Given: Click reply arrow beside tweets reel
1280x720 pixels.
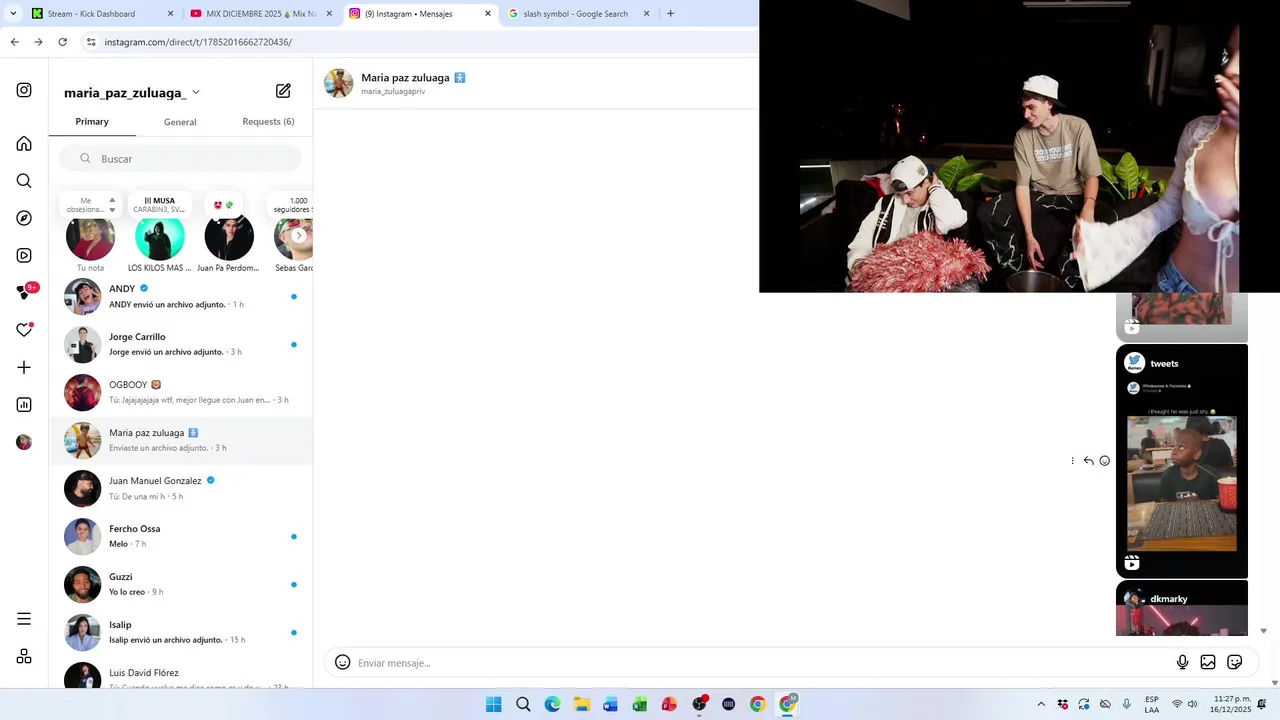Looking at the screenshot, I should click(x=1088, y=461).
